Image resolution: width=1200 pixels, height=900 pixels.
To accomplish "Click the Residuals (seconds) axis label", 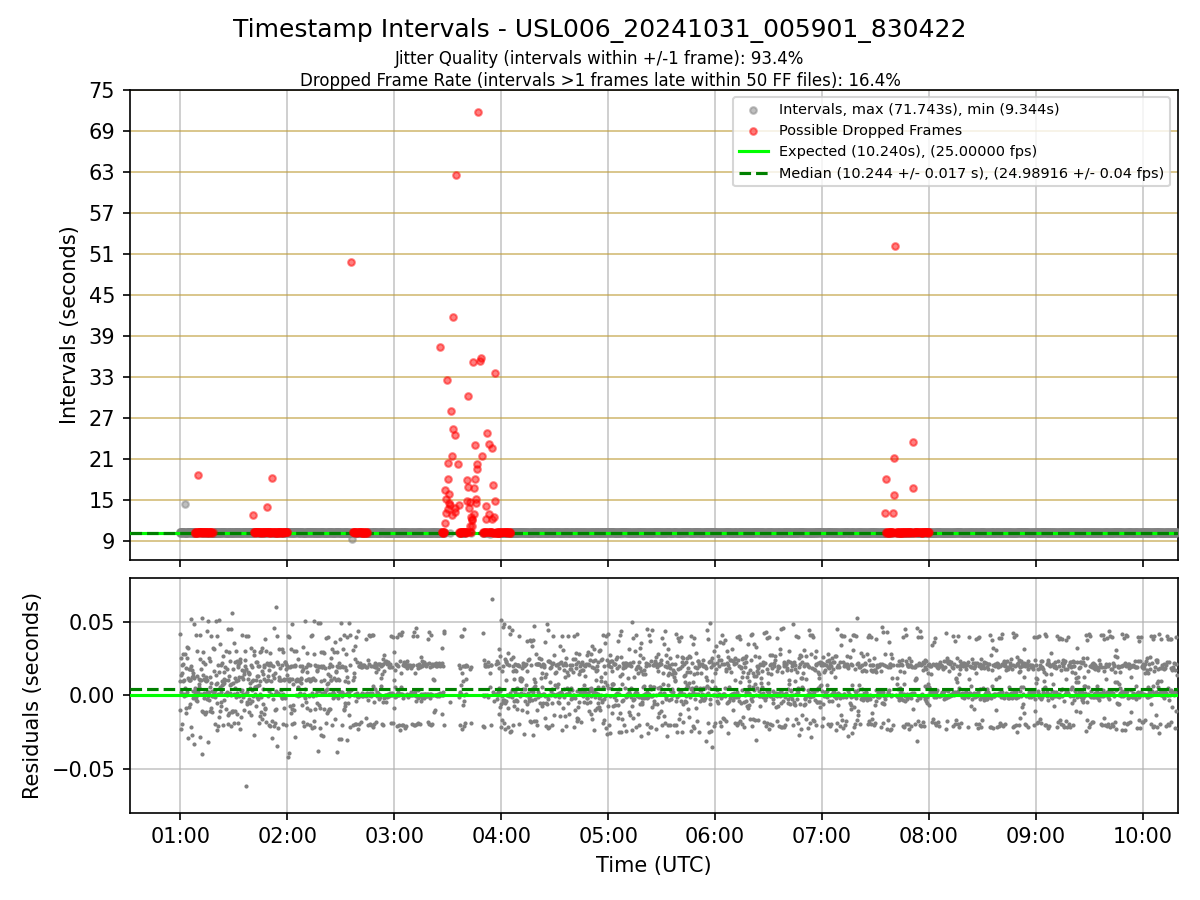I will point(32,696).
